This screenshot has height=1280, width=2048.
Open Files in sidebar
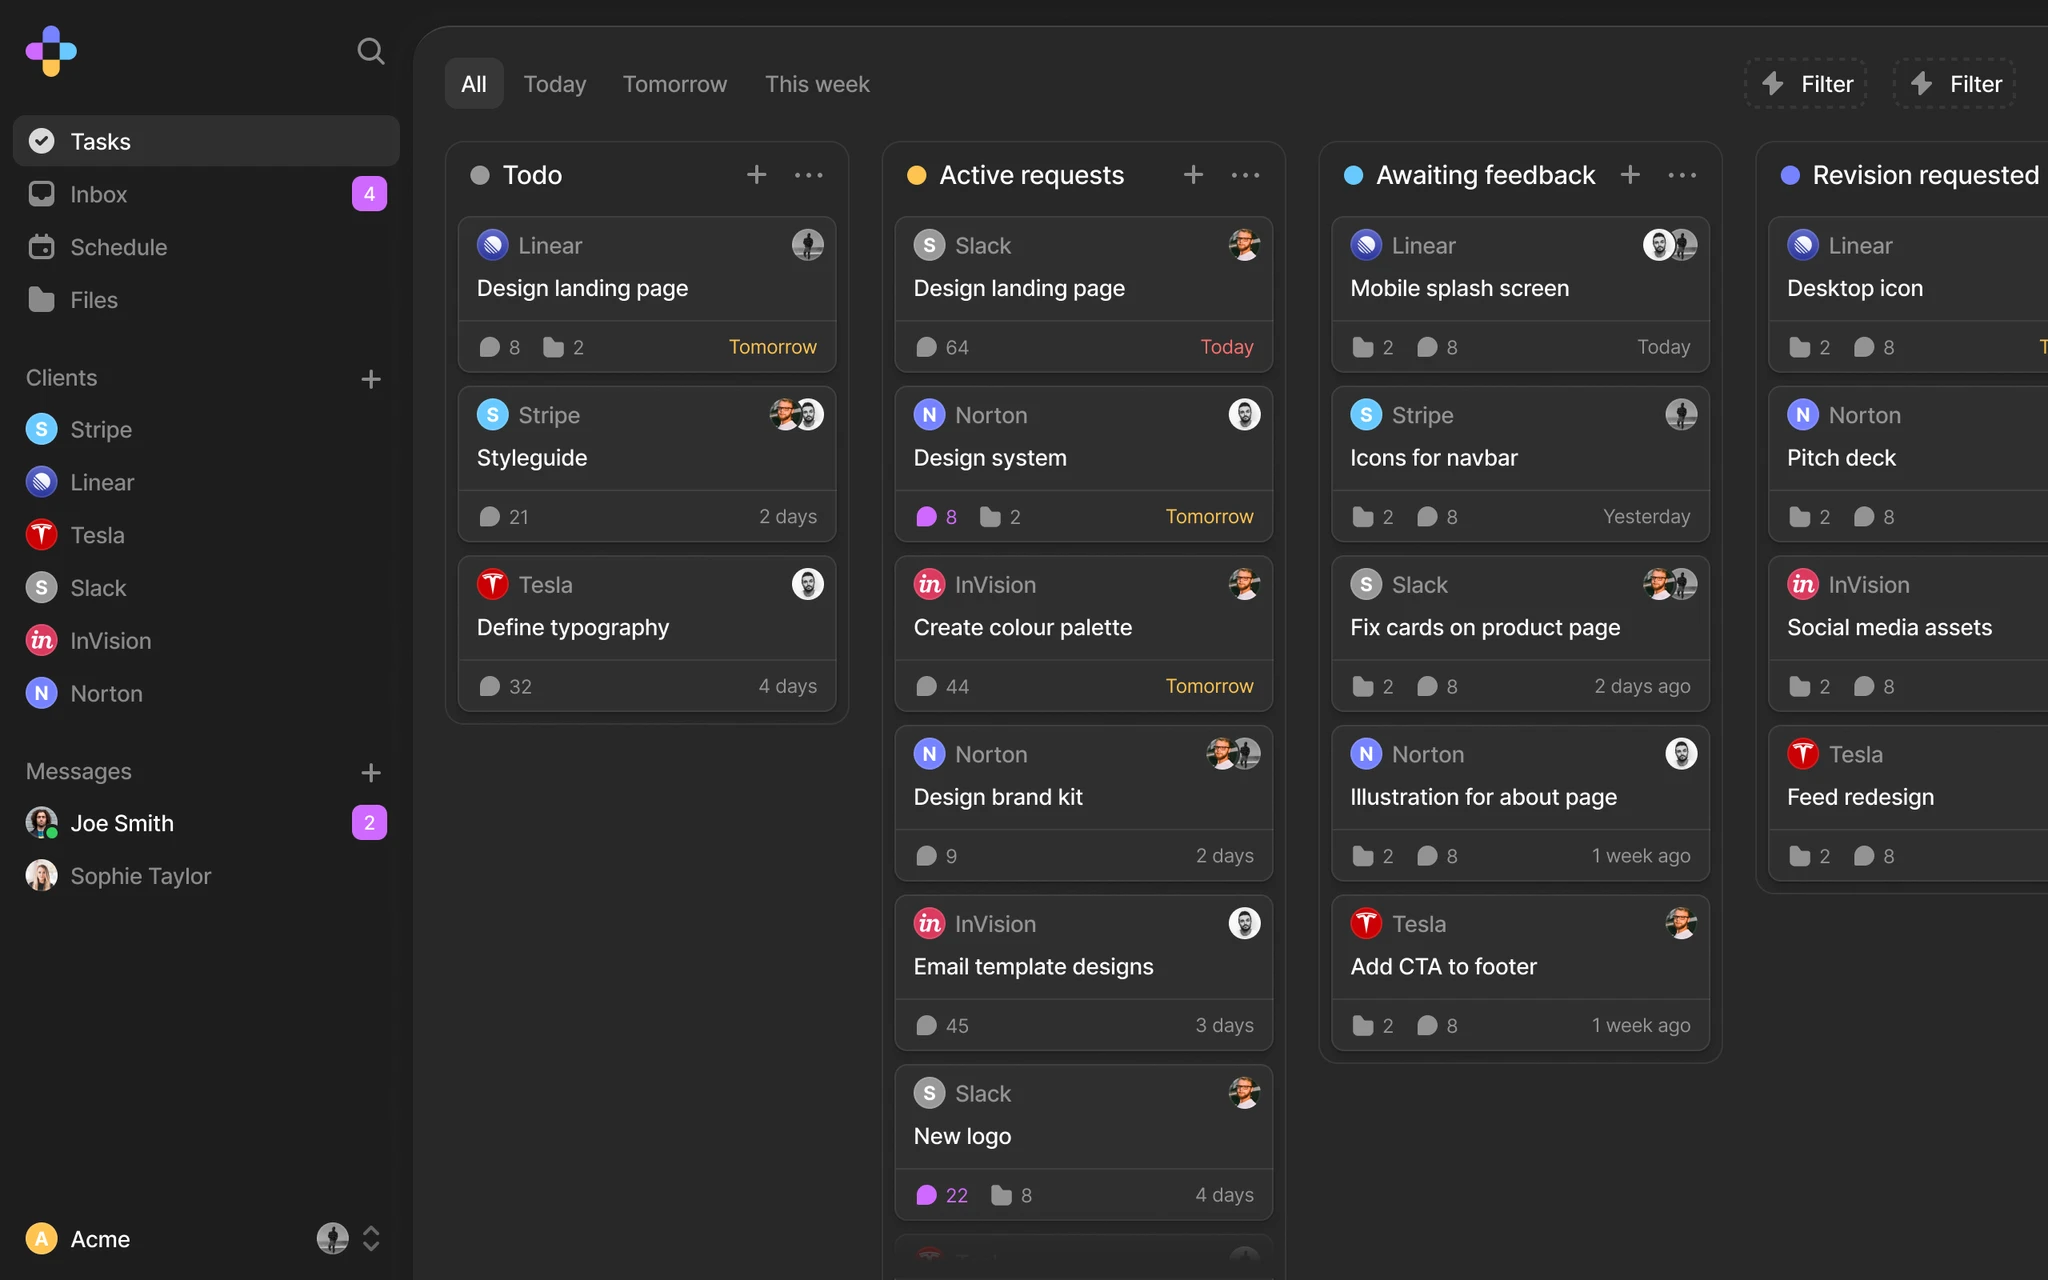click(206, 300)
